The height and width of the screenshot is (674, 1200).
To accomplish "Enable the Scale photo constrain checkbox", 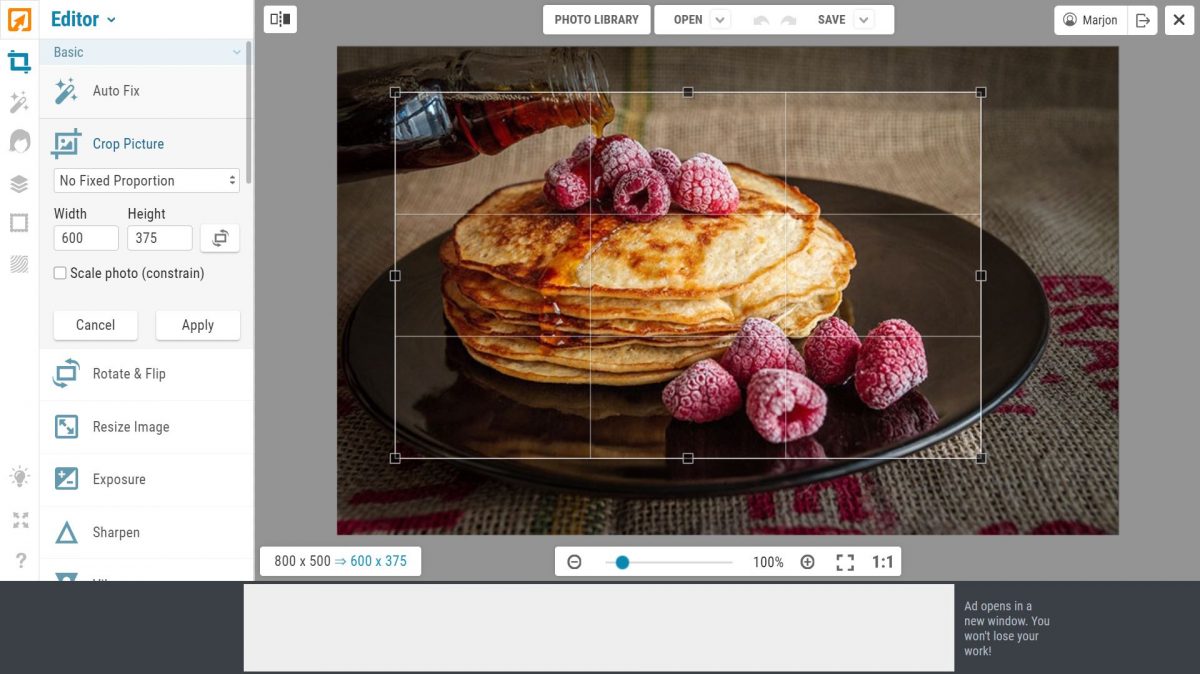I will pyautogui.click(x=58, y=273).
